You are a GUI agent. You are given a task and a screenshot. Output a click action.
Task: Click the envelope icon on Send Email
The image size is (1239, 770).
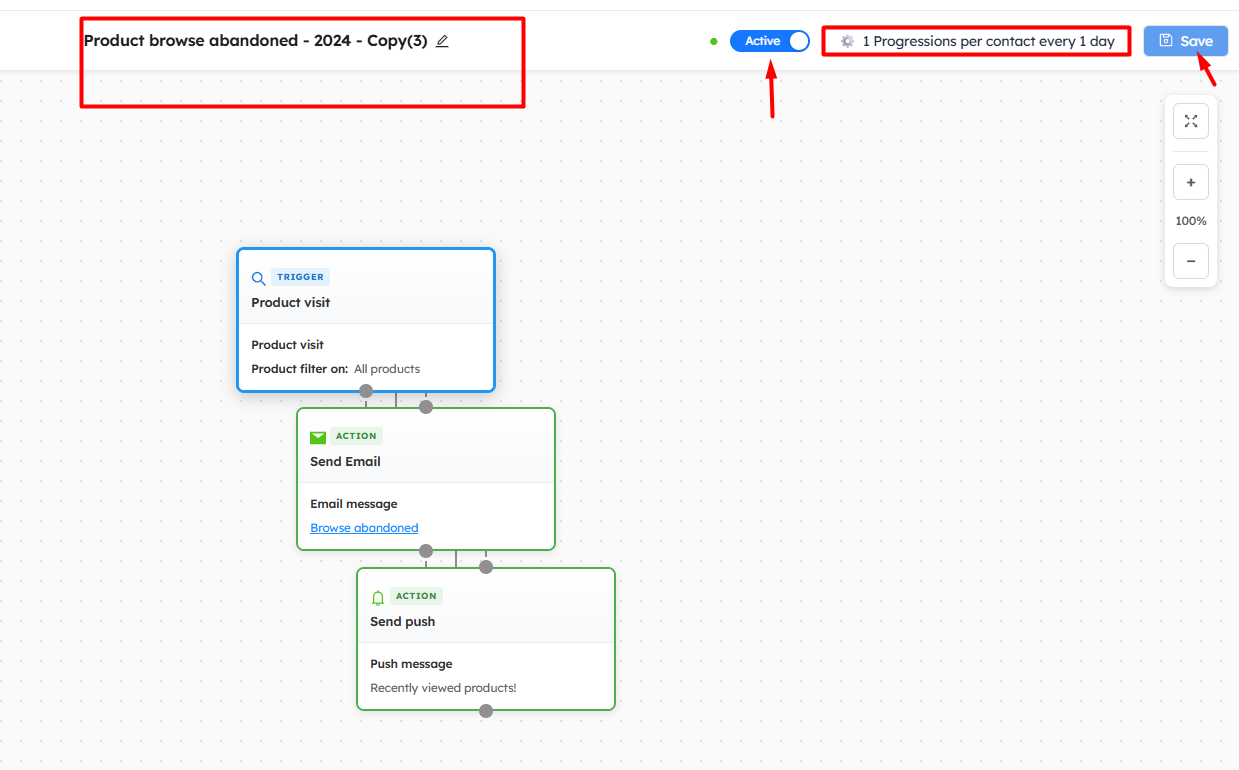tap(318, 437)
